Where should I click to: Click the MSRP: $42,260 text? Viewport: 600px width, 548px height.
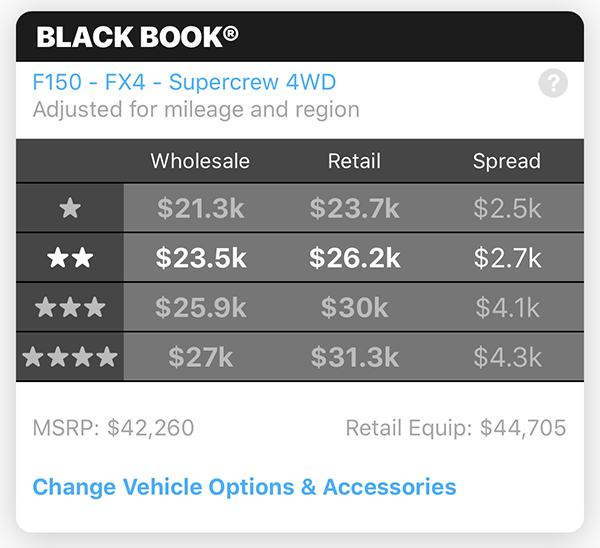[113, 429]
